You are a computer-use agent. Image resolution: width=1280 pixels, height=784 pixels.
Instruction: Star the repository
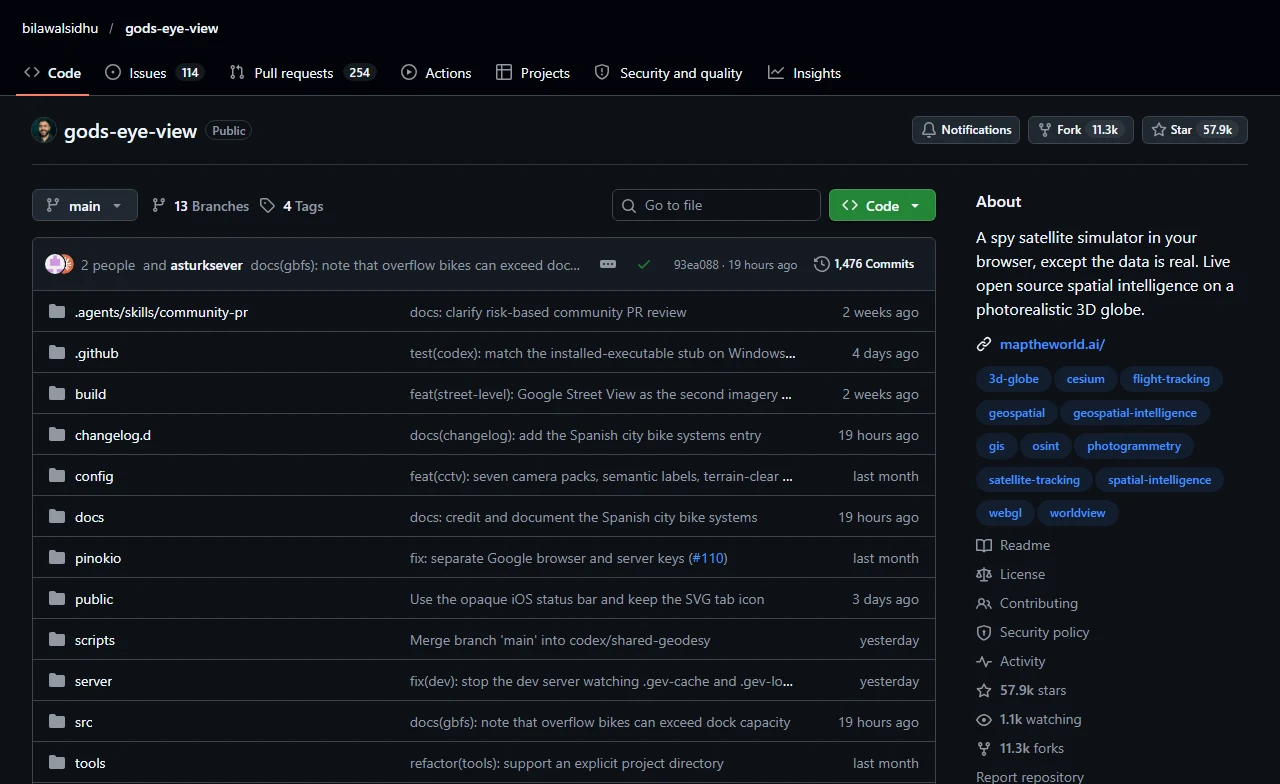(x=1195, y=130)
